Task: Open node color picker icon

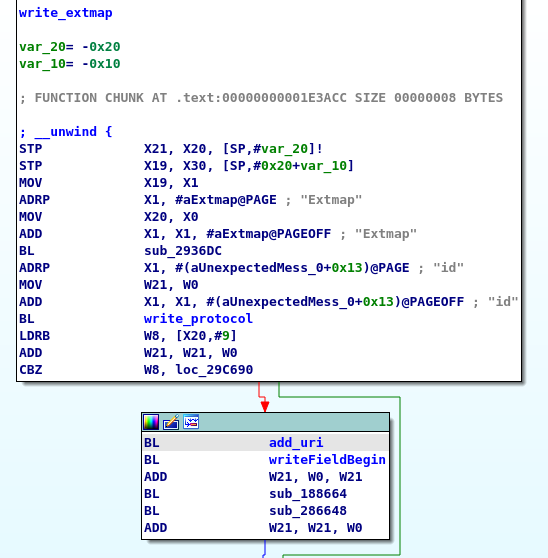Action: [151, 422]
